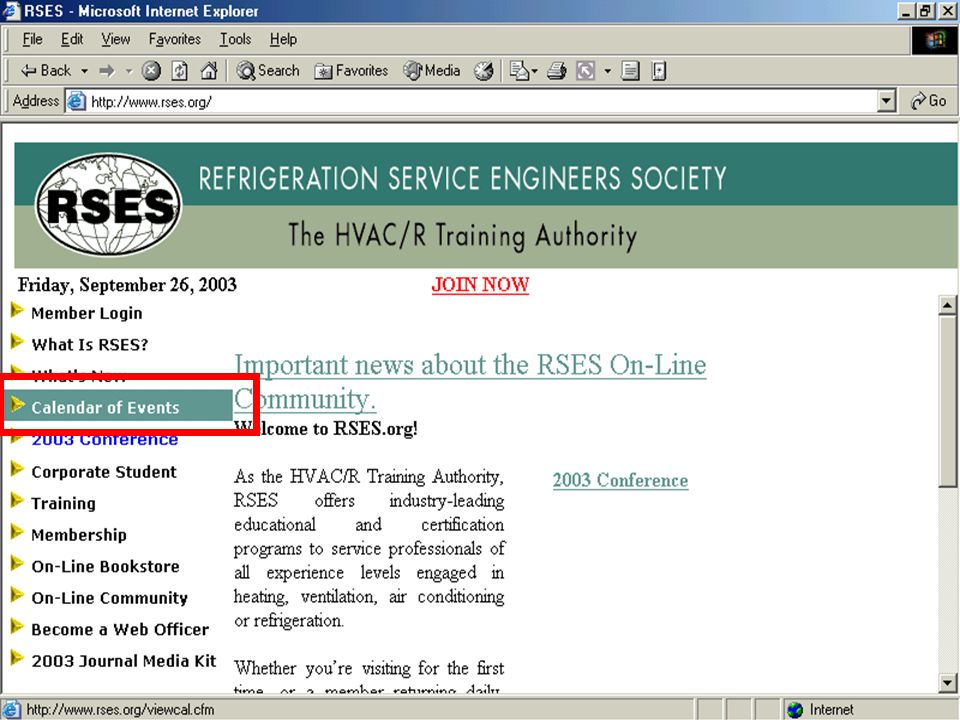
Task: Open the Media toolbar button
Action: [432, 71]
